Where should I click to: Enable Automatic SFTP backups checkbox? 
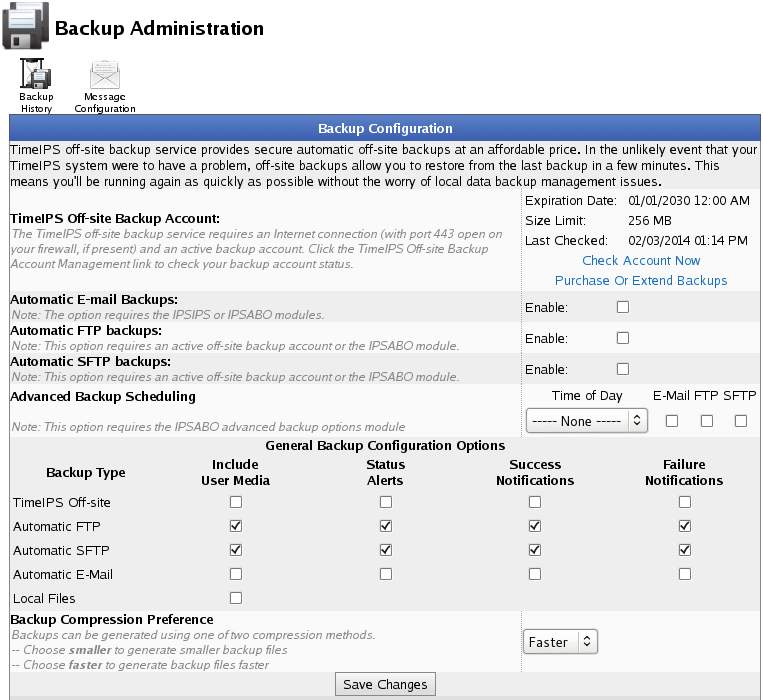[623, 369]
